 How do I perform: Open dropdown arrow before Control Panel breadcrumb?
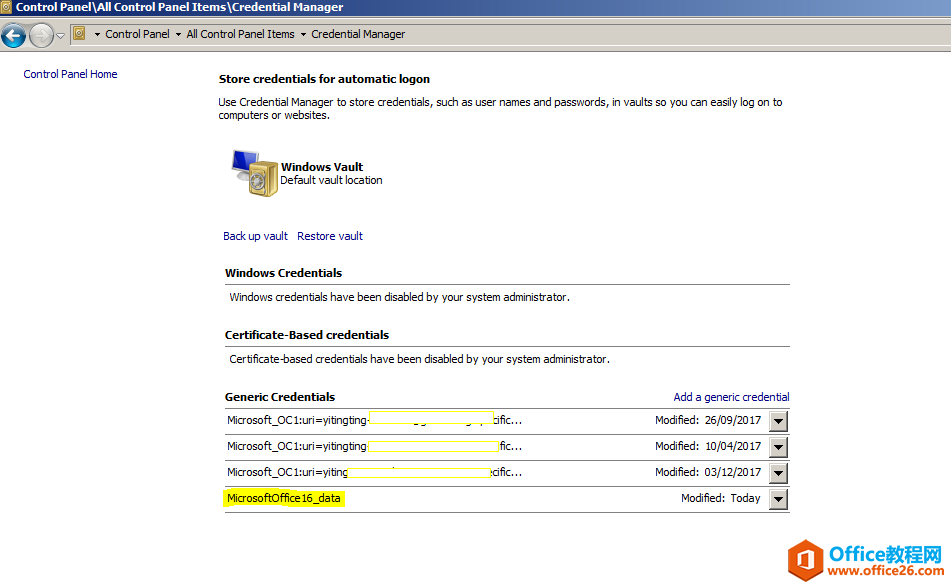click(x=97, y=34)
